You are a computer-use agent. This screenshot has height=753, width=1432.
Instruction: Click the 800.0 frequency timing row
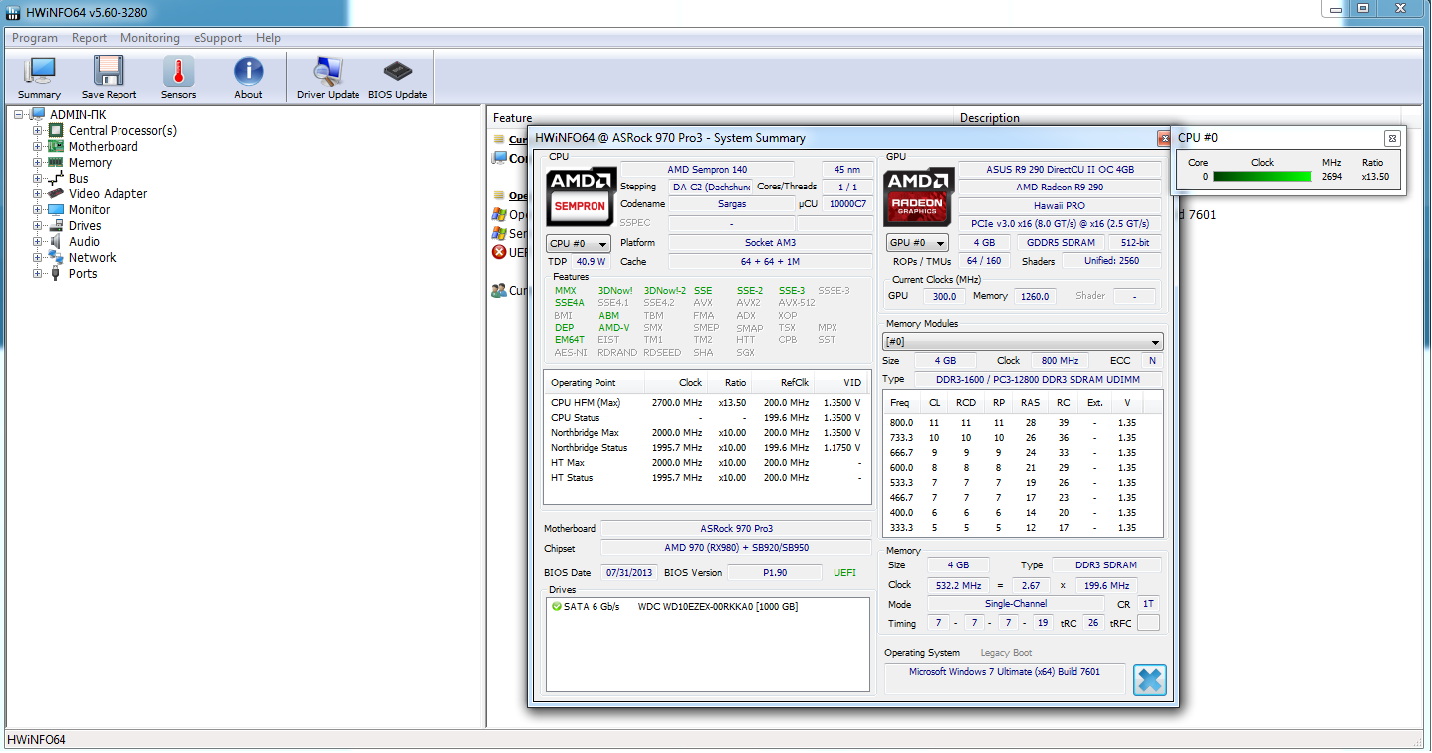(x=1023, y=423)
